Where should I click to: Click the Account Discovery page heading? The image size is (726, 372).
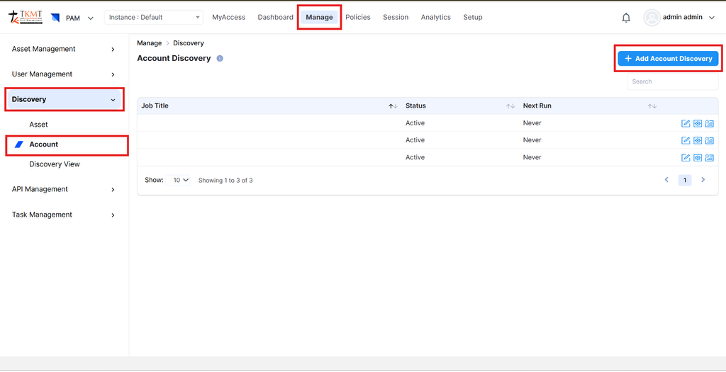174,58
